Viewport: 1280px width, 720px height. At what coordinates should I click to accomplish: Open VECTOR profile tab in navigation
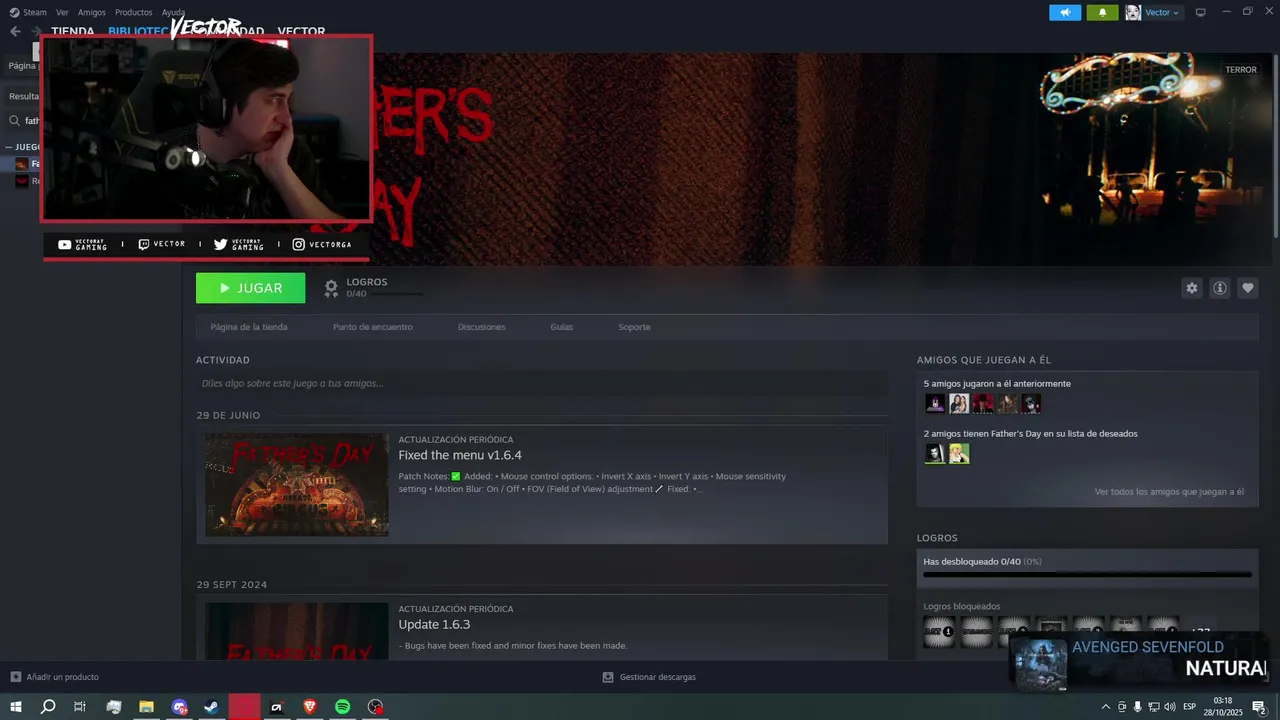[x=301, y=31]
